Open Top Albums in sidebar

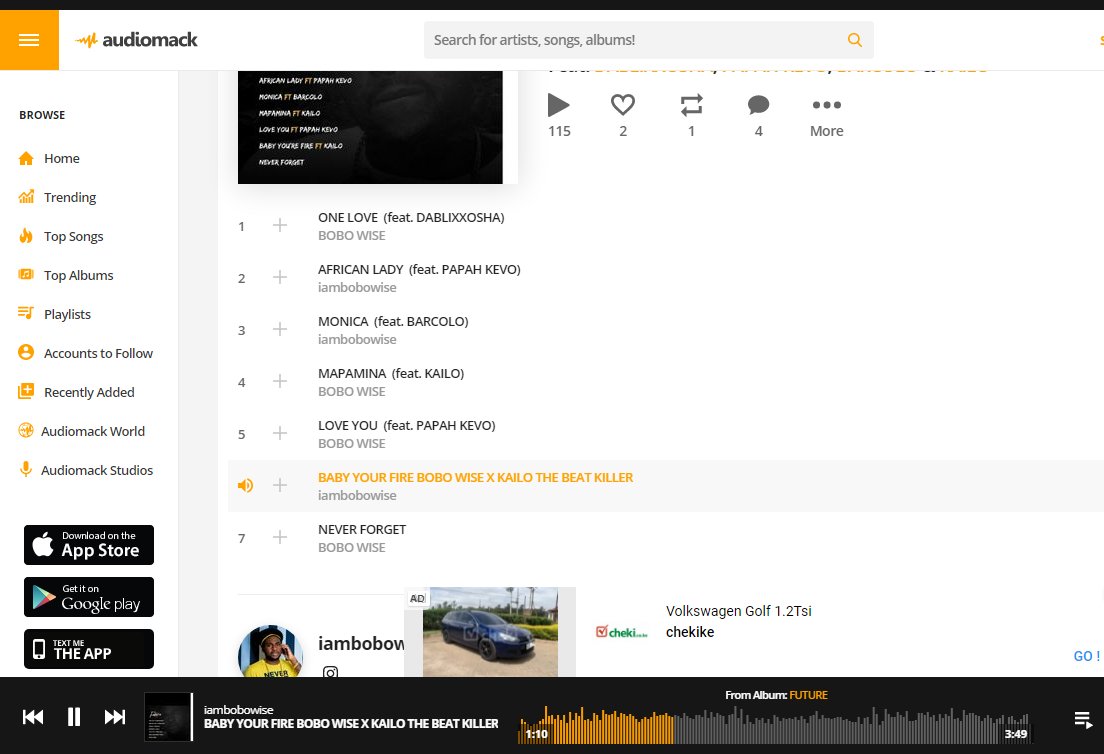(x=78, y=275)
